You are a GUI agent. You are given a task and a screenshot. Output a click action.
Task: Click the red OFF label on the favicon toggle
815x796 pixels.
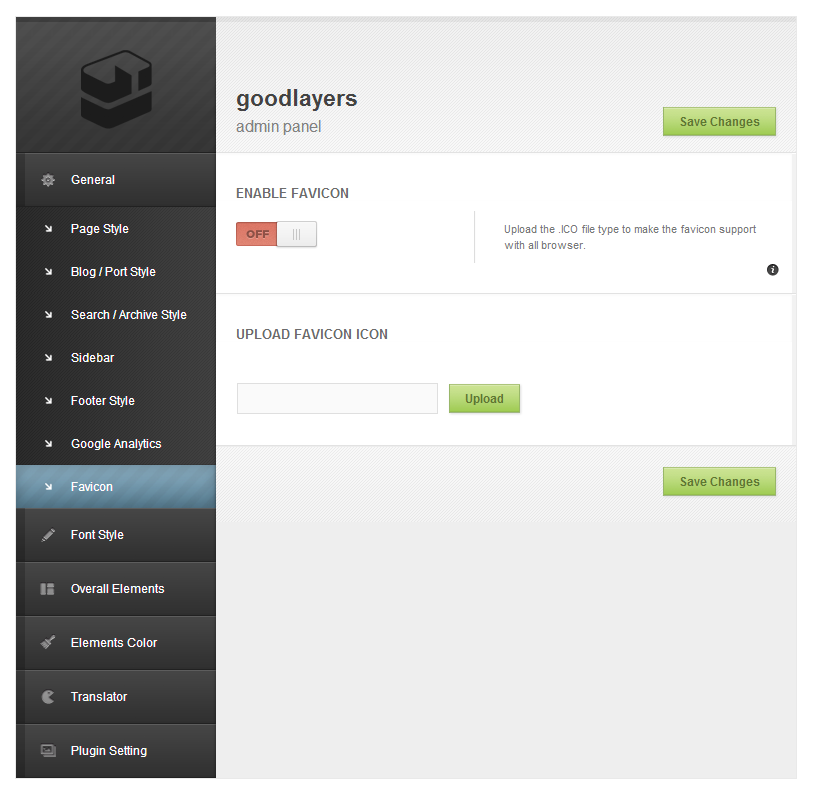[x=257, y=234]
